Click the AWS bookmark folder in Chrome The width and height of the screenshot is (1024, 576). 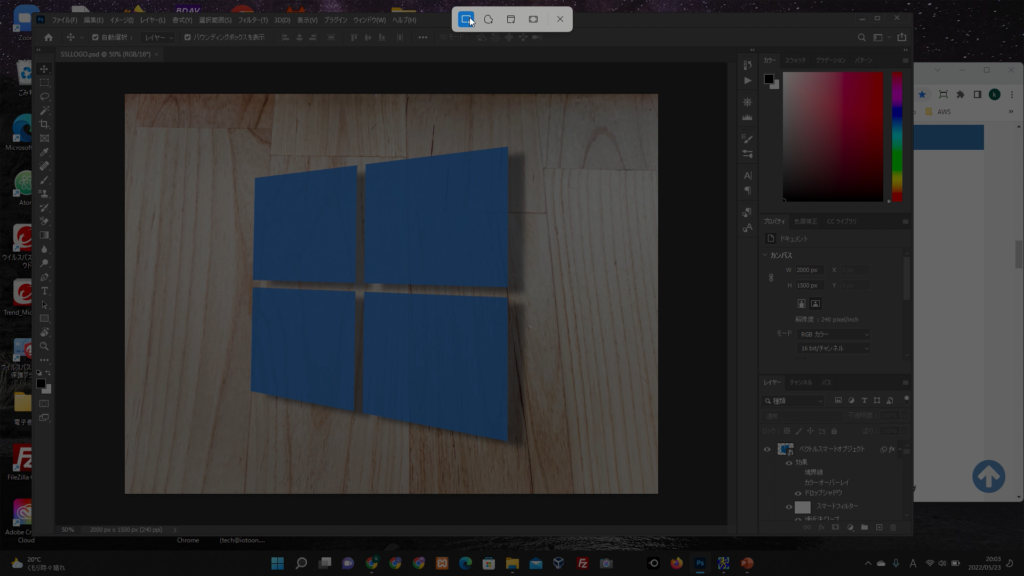point(938,112)
